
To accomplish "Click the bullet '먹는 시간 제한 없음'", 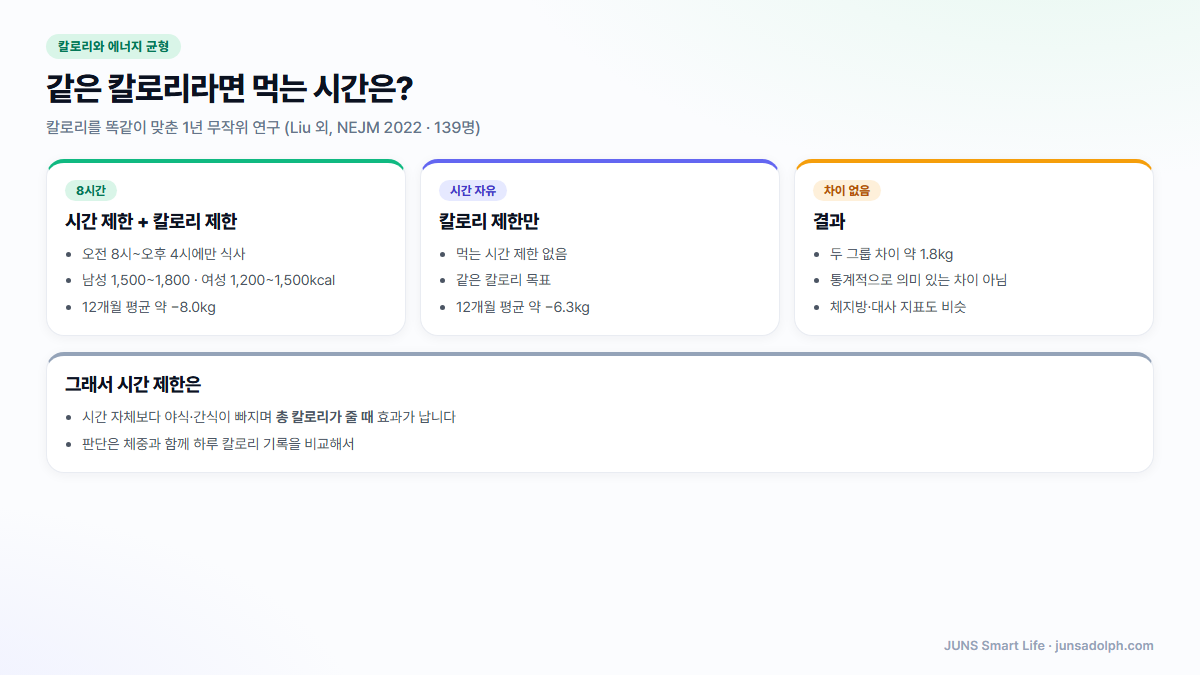I will coord(512,254).
